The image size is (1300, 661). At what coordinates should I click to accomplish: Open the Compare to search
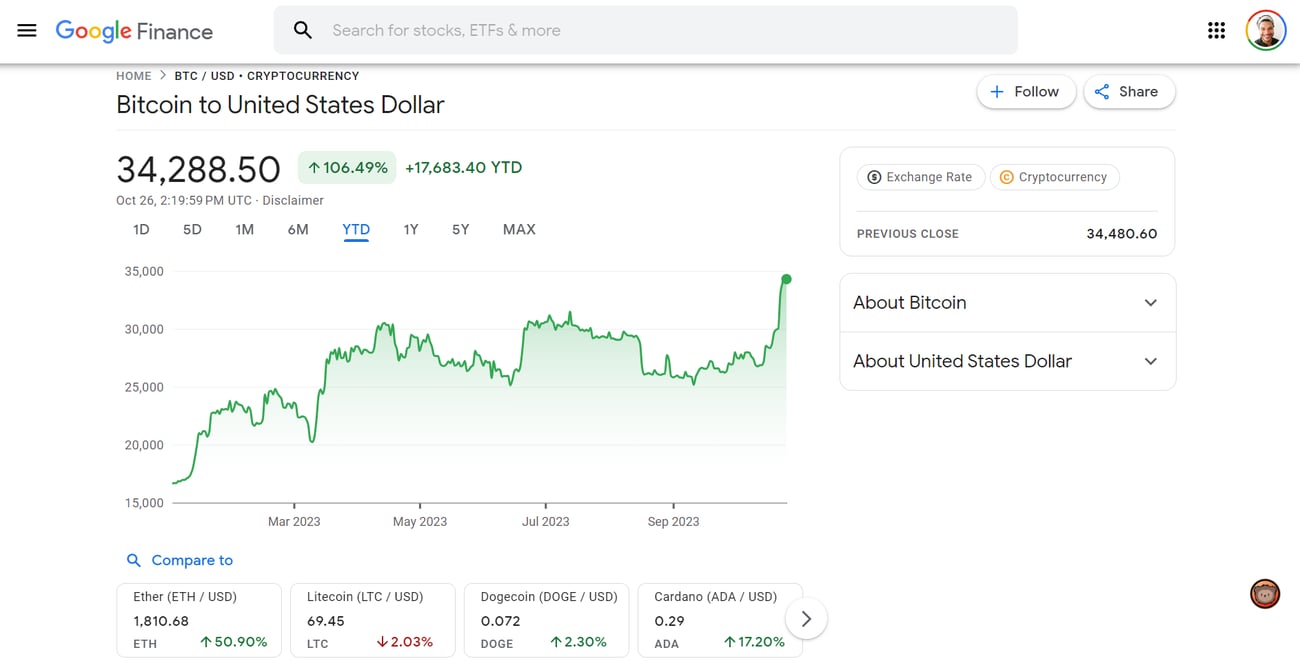coord(180,560)
